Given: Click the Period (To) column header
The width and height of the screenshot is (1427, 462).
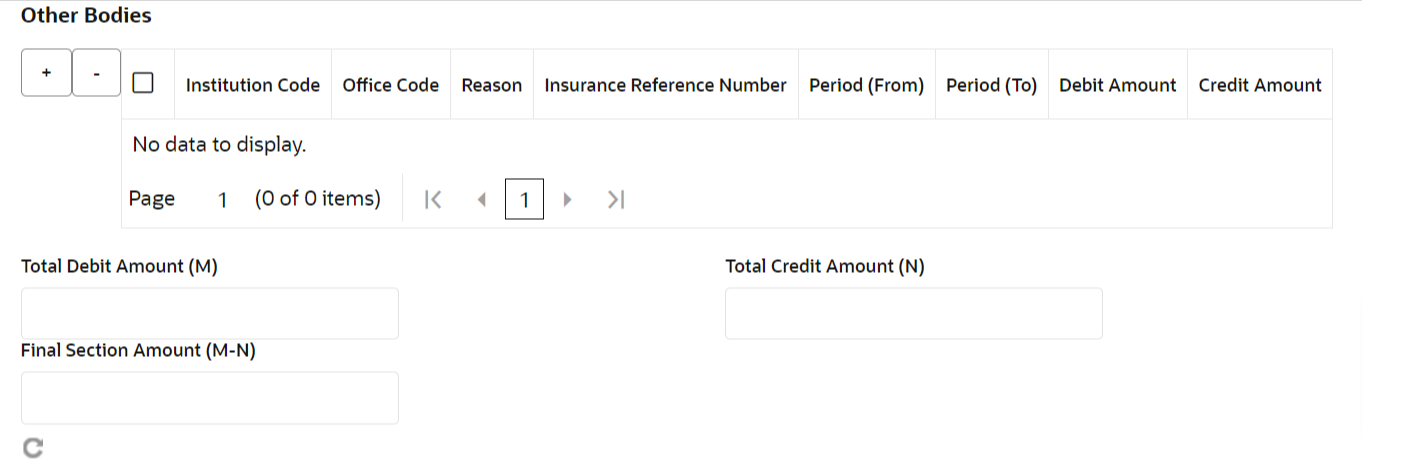Looking at the screenshot, I should (x=992, y=85).
